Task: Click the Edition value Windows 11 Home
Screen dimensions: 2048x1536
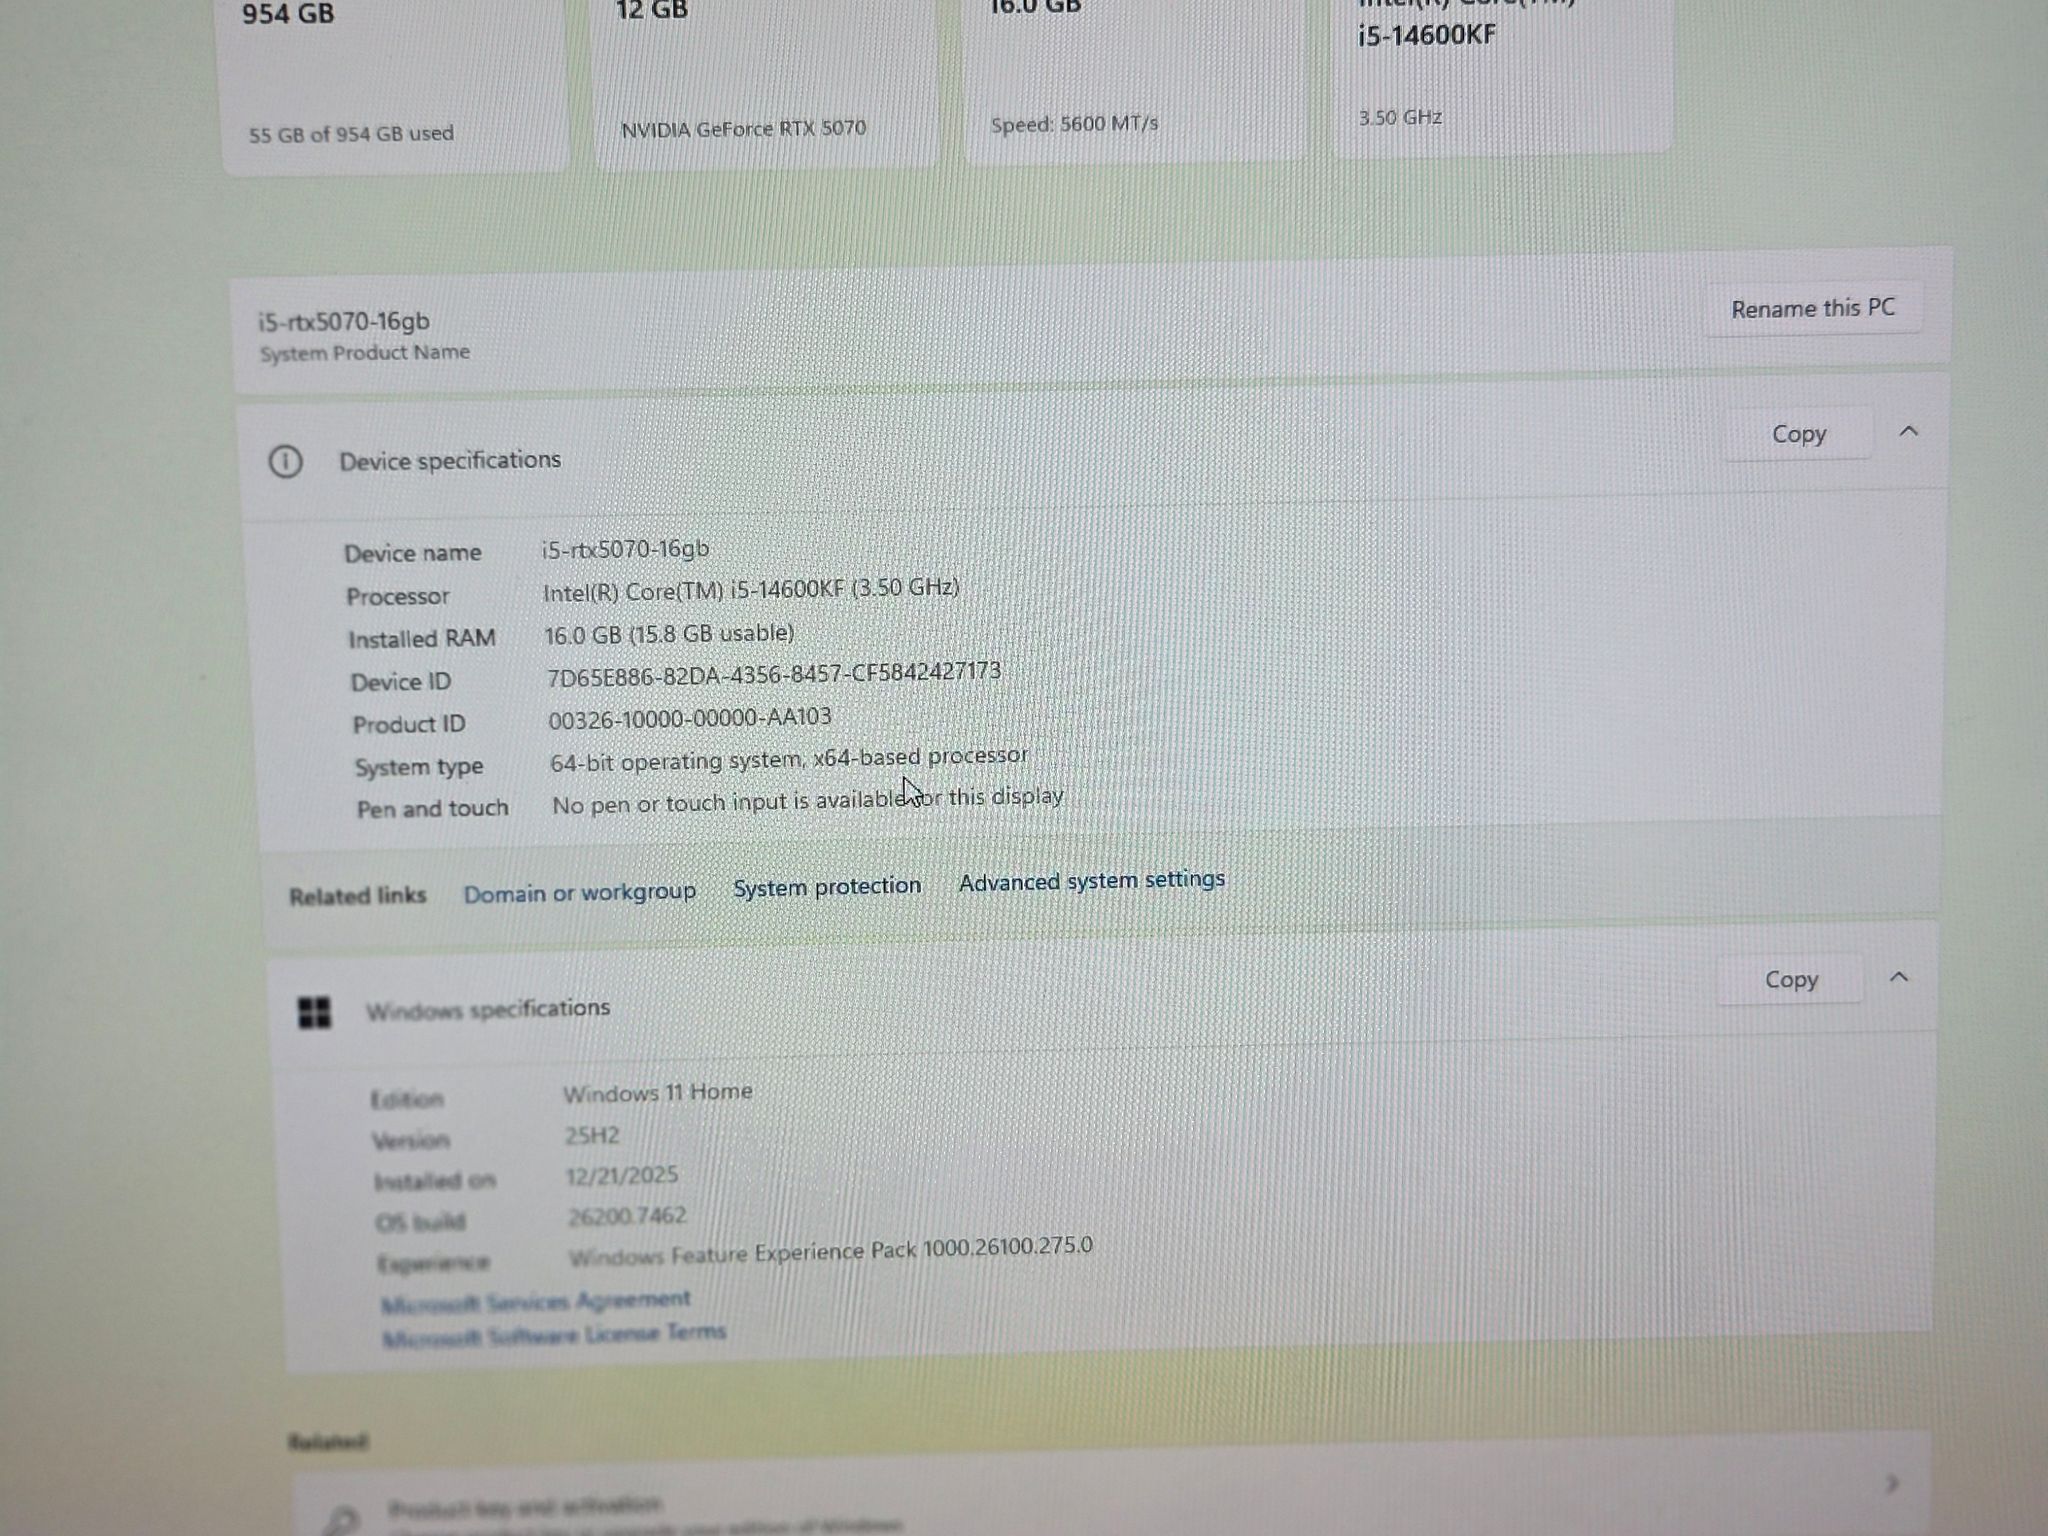Action: (x=657, y=1092)
